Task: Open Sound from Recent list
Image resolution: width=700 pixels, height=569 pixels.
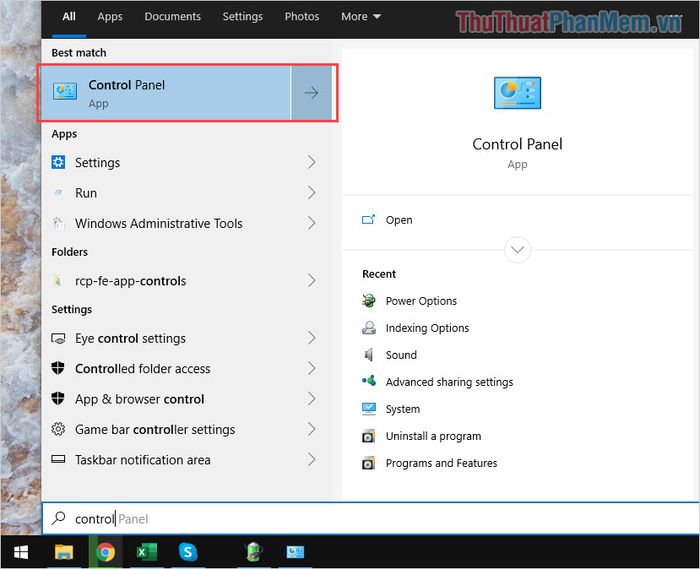Action: [401, 355]
